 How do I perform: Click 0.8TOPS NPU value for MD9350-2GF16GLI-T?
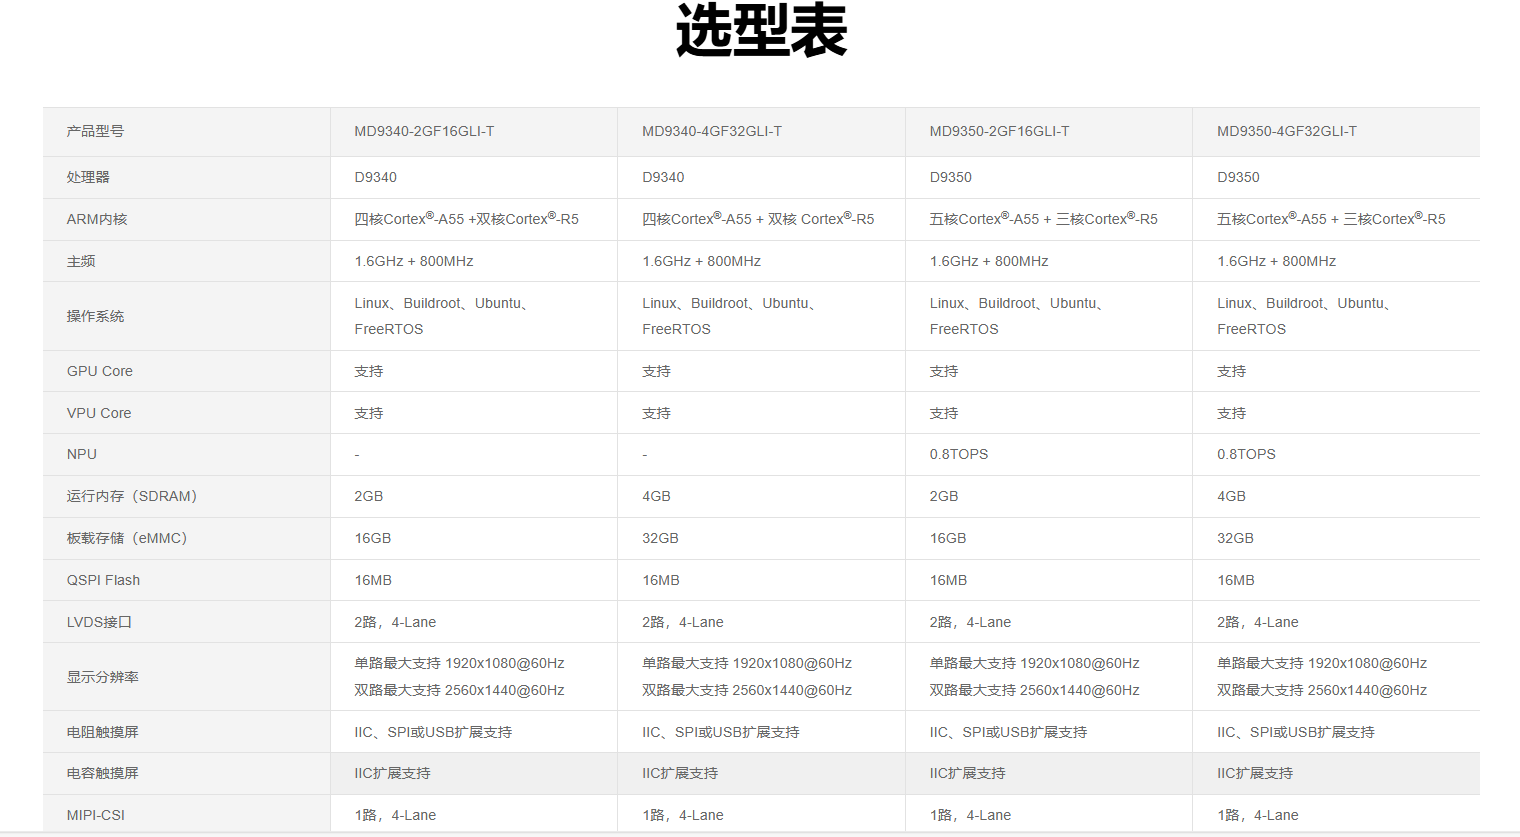tap(958, 454)
